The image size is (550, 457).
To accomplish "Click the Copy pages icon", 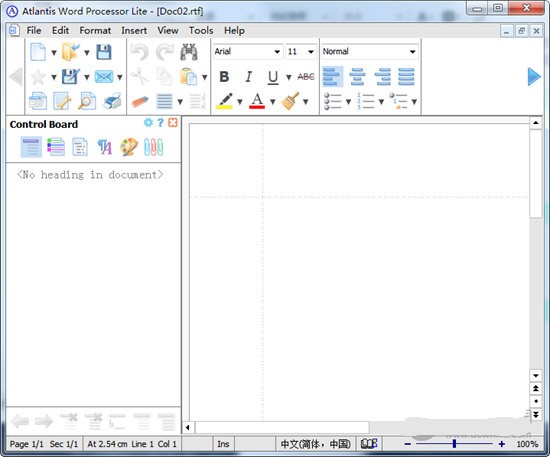I will [x=164, y=77].
